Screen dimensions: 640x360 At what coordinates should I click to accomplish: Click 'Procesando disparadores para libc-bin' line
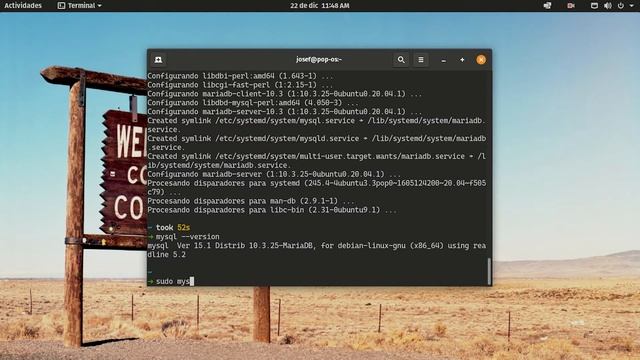(x=272, y=210)
